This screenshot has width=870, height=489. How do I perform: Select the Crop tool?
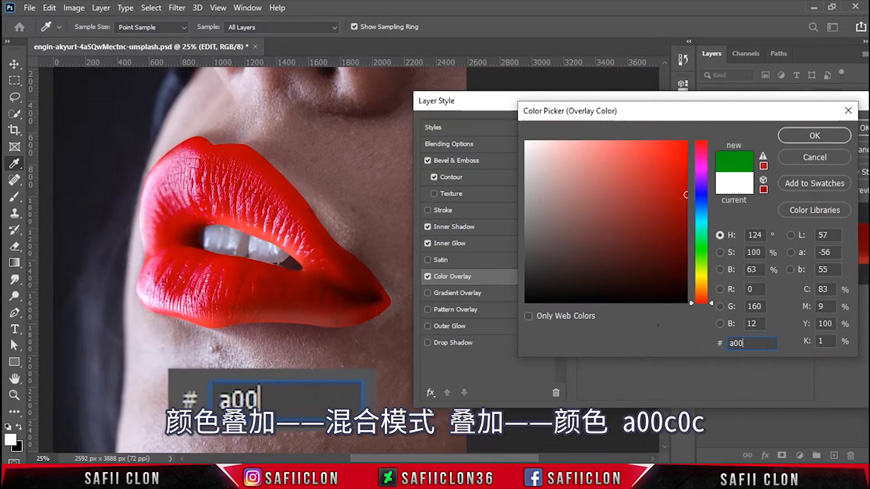pos(14,130)
